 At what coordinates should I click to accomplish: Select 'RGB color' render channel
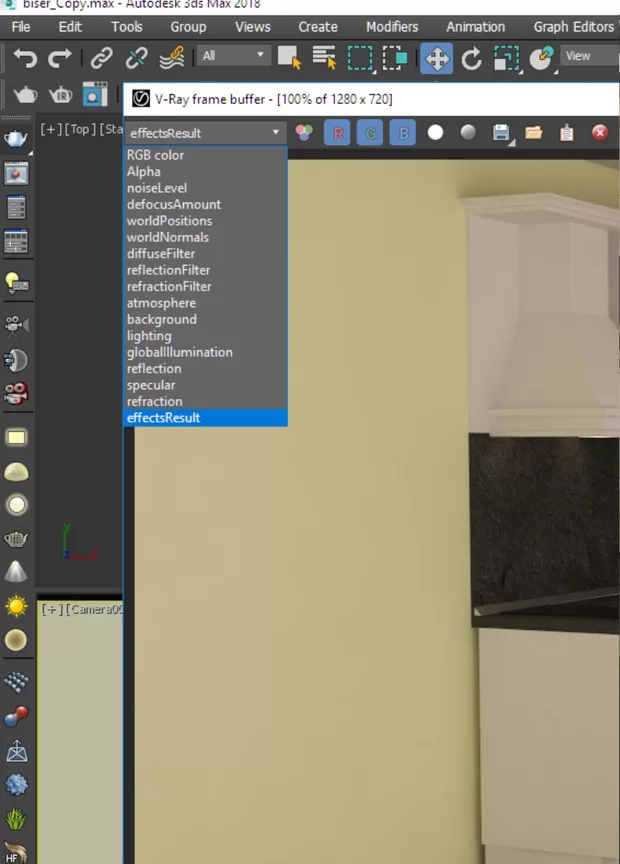tap(206, 155)
